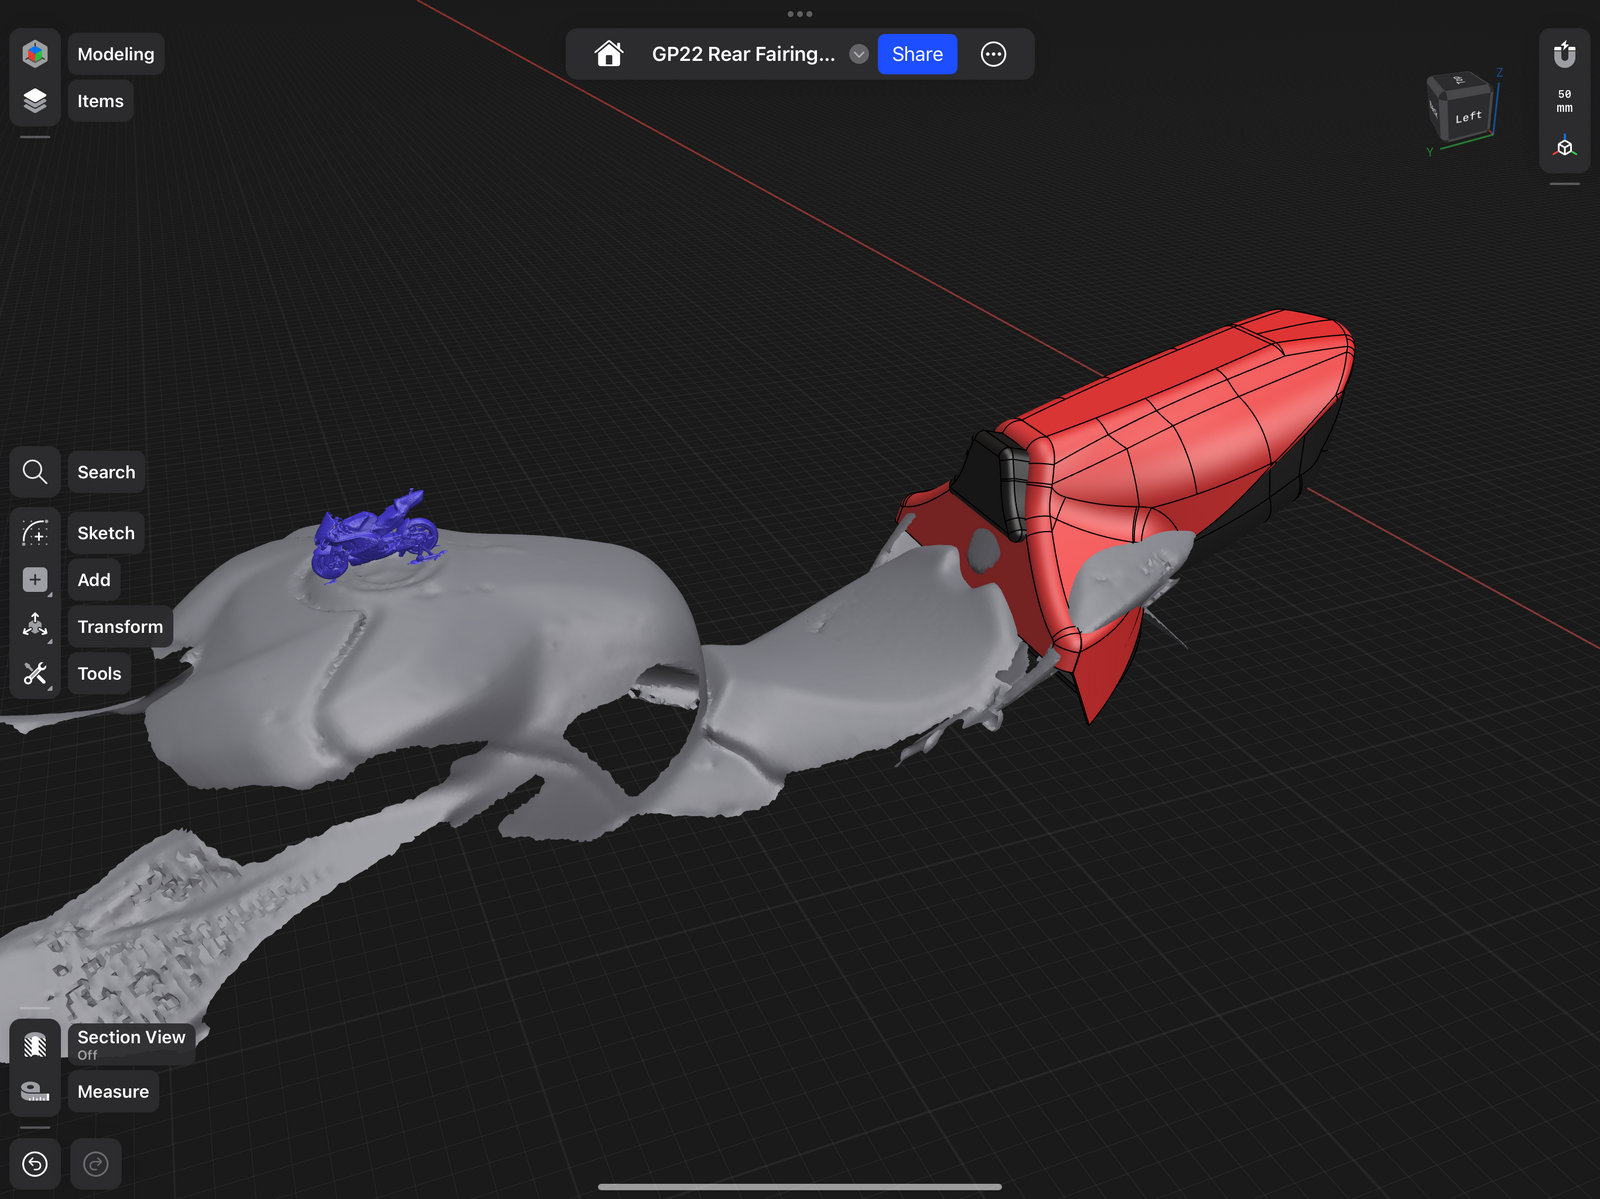This screenshot has height=1199, width=1600.
Task: Open the Tools wrench icon
Action: click(x=35, y=674)
